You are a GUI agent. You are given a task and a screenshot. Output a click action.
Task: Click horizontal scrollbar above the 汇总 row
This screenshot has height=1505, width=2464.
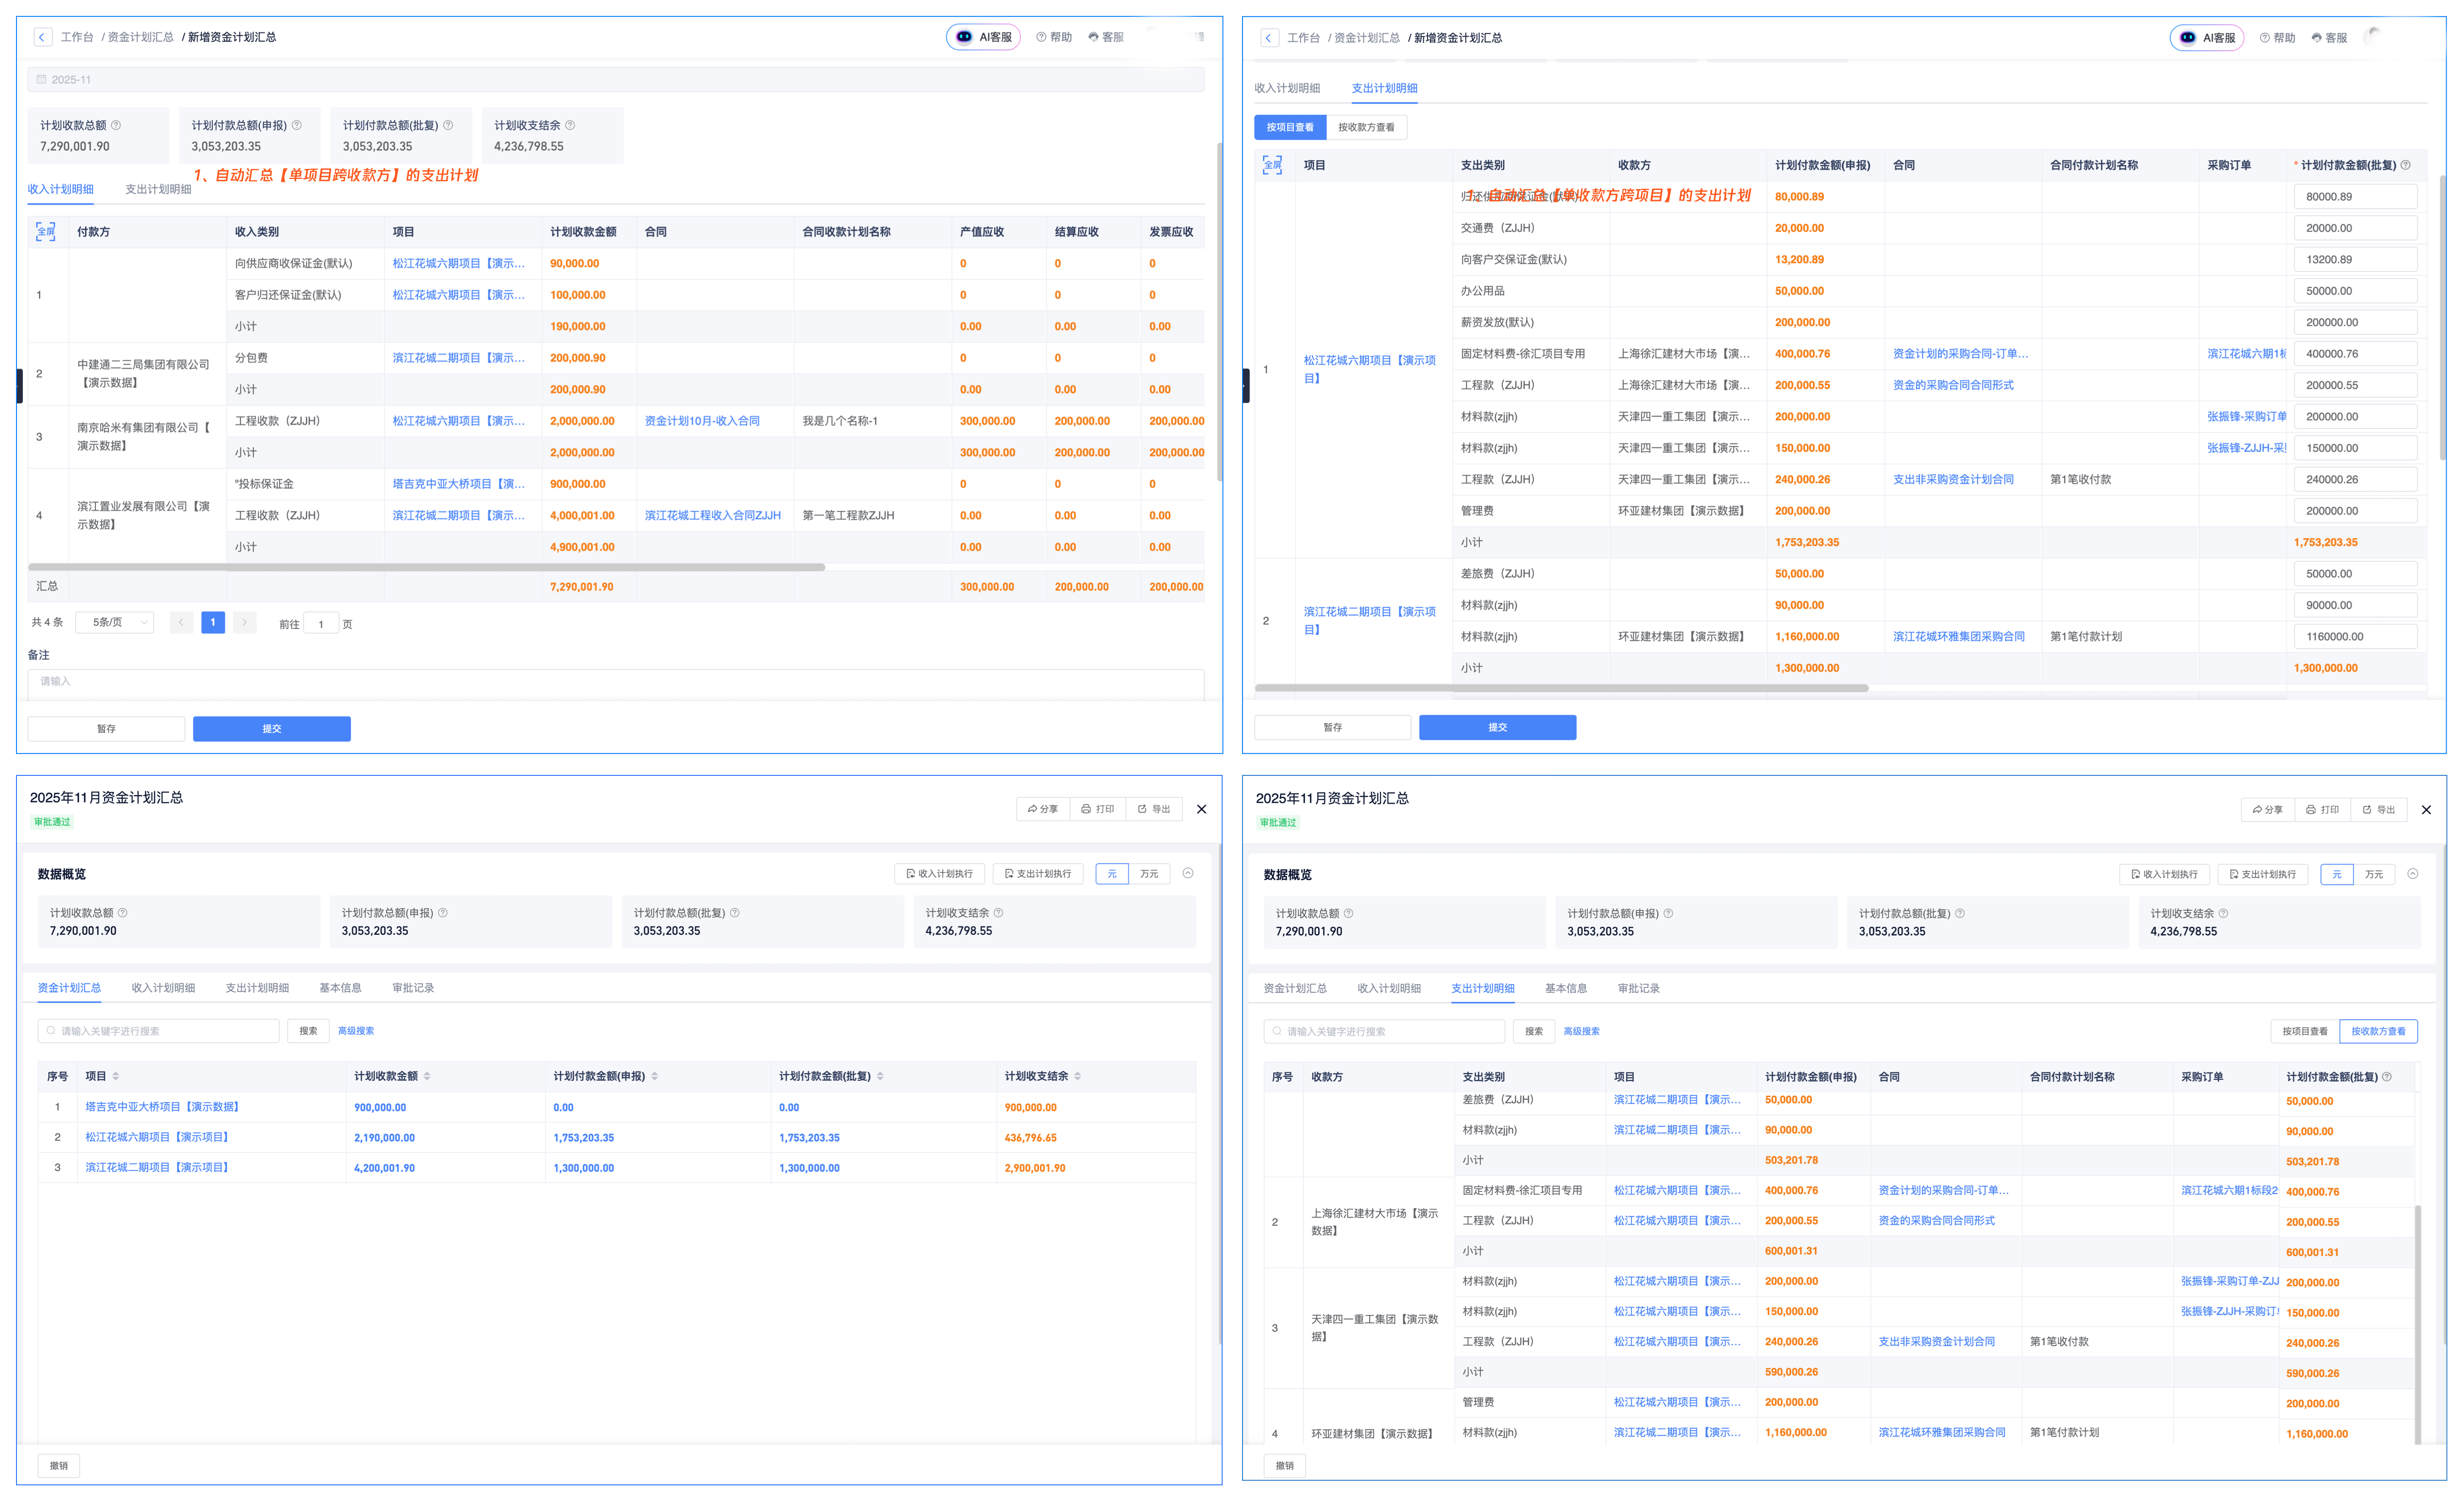427,567
